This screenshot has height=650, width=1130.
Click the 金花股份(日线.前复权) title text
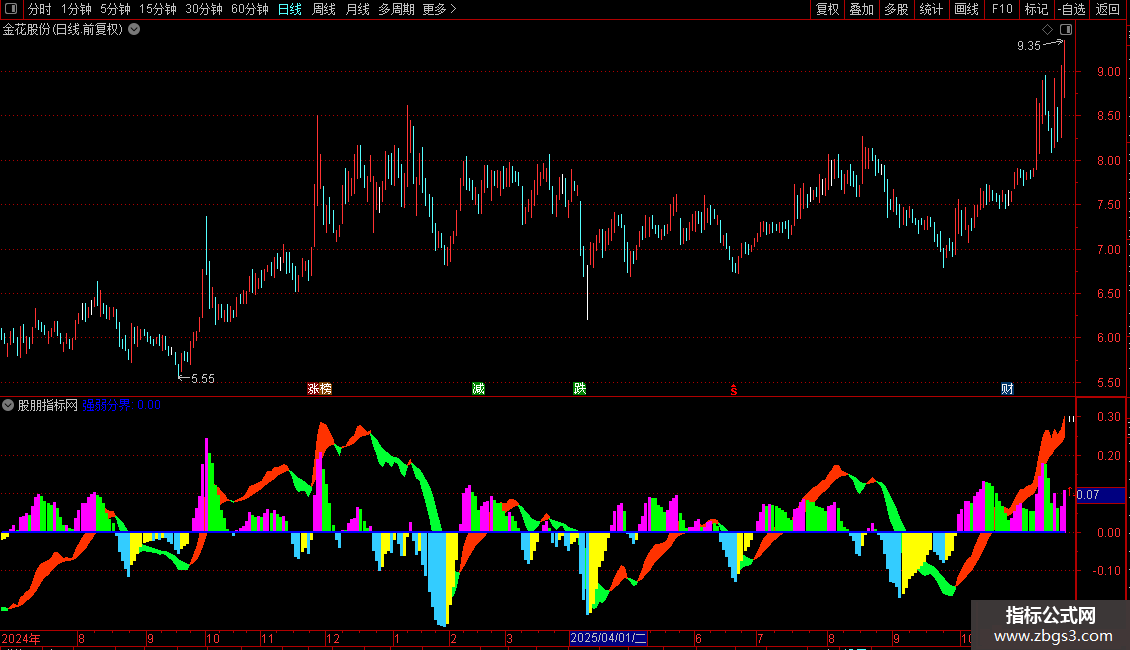(63, 30)
